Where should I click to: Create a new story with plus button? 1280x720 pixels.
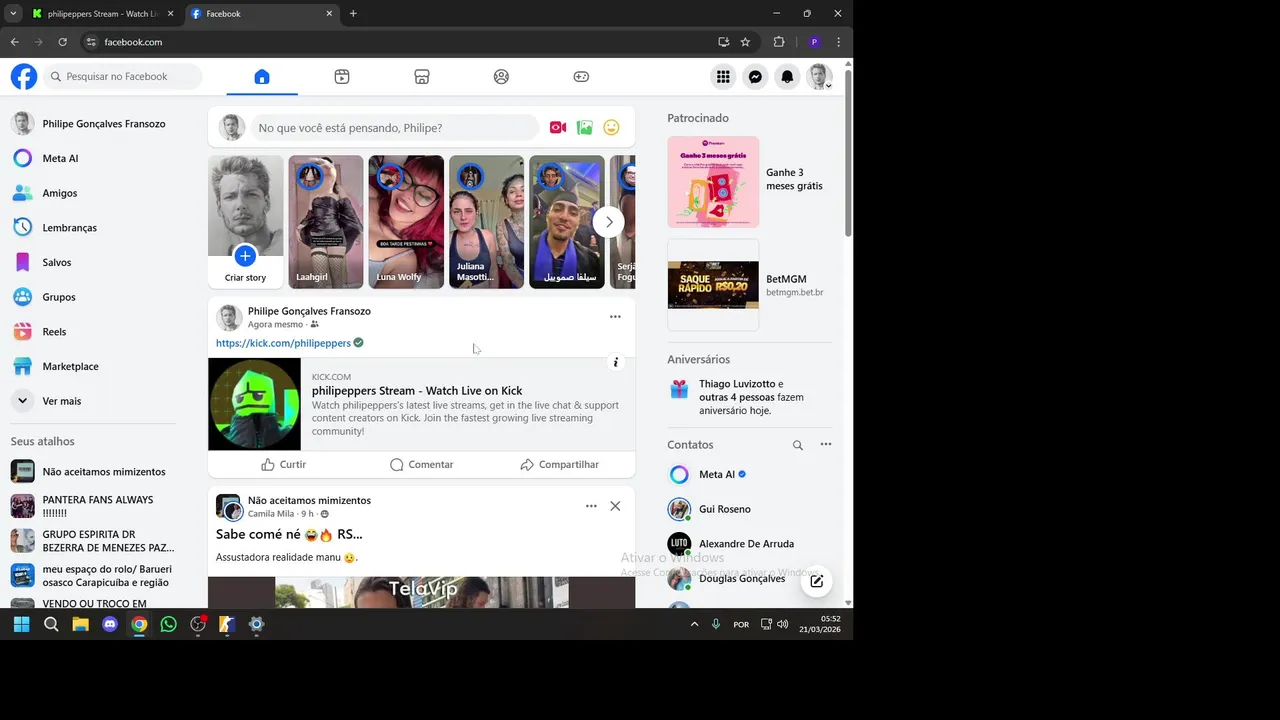click(245, 256)
